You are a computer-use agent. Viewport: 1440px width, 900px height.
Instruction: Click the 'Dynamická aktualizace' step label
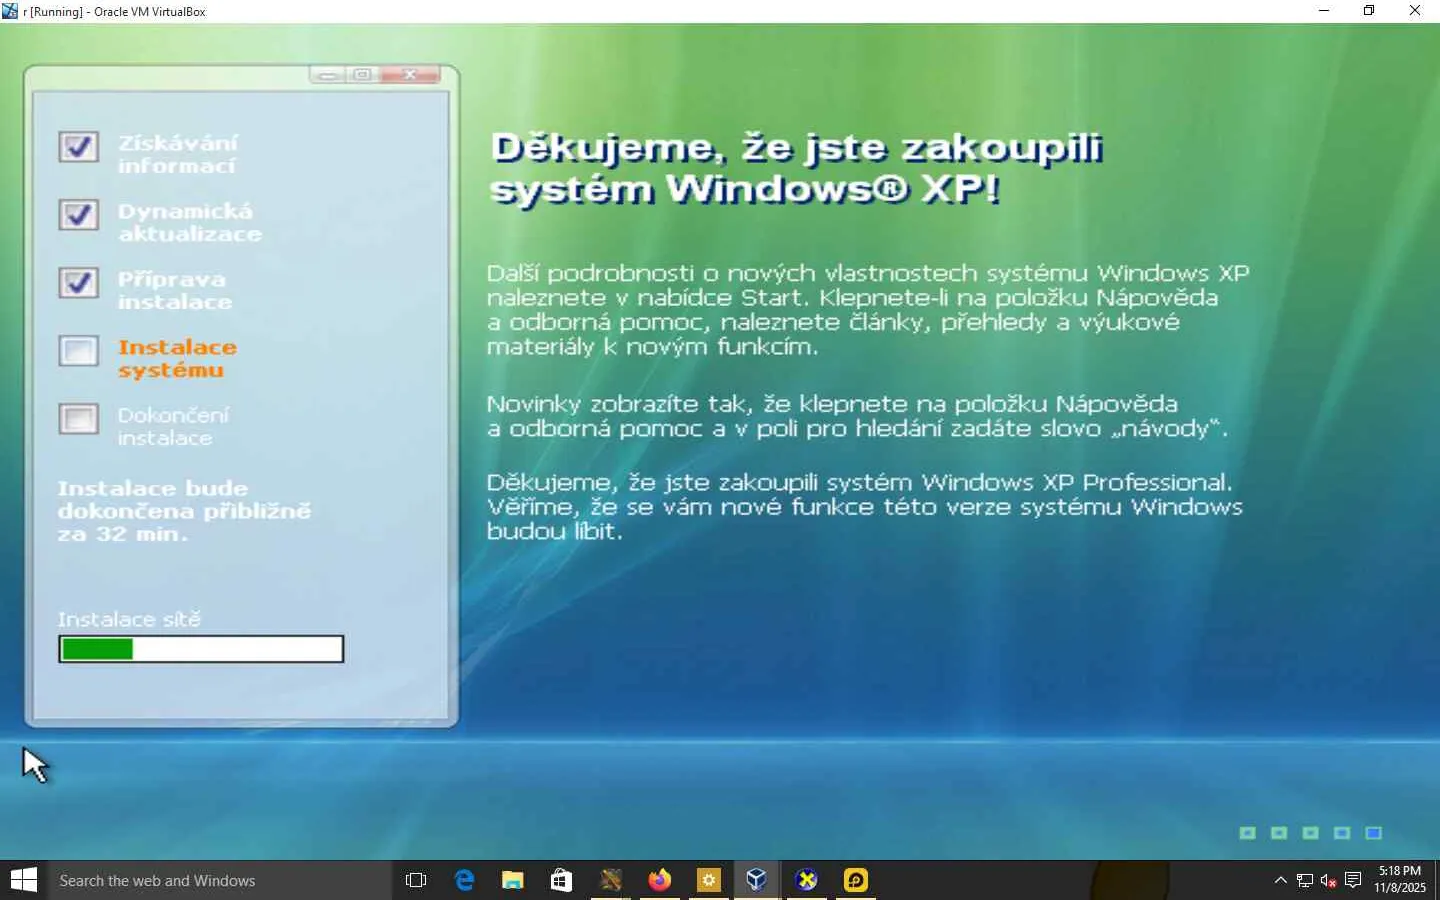[190, 222]
